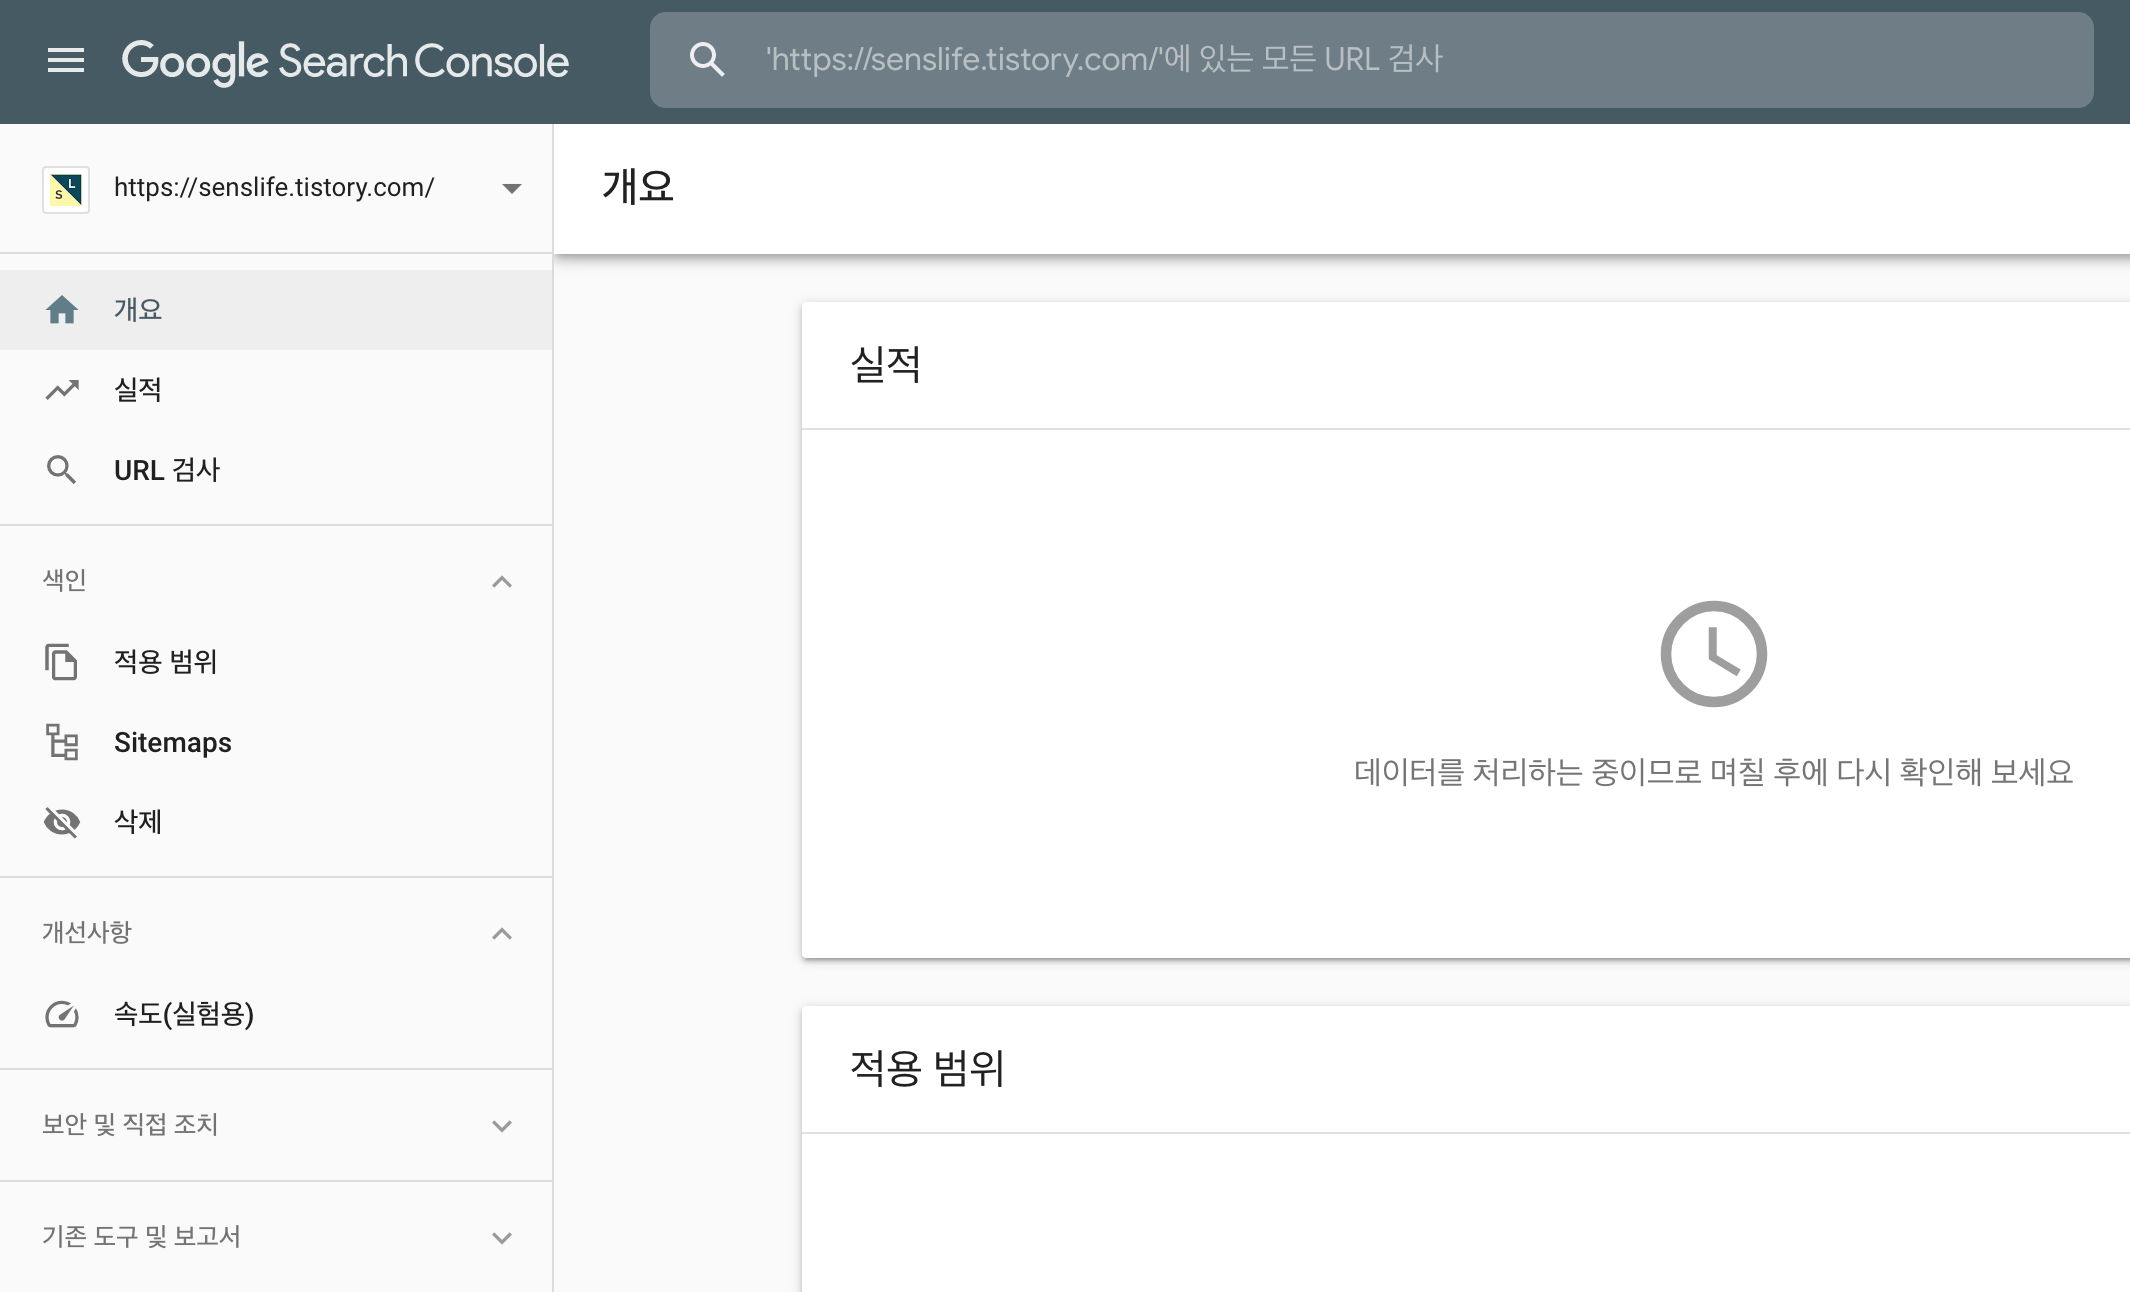2130x1292 pixels.
Task: Expand the 보안 및 직접 조치 chevron
Action: 502,1126
